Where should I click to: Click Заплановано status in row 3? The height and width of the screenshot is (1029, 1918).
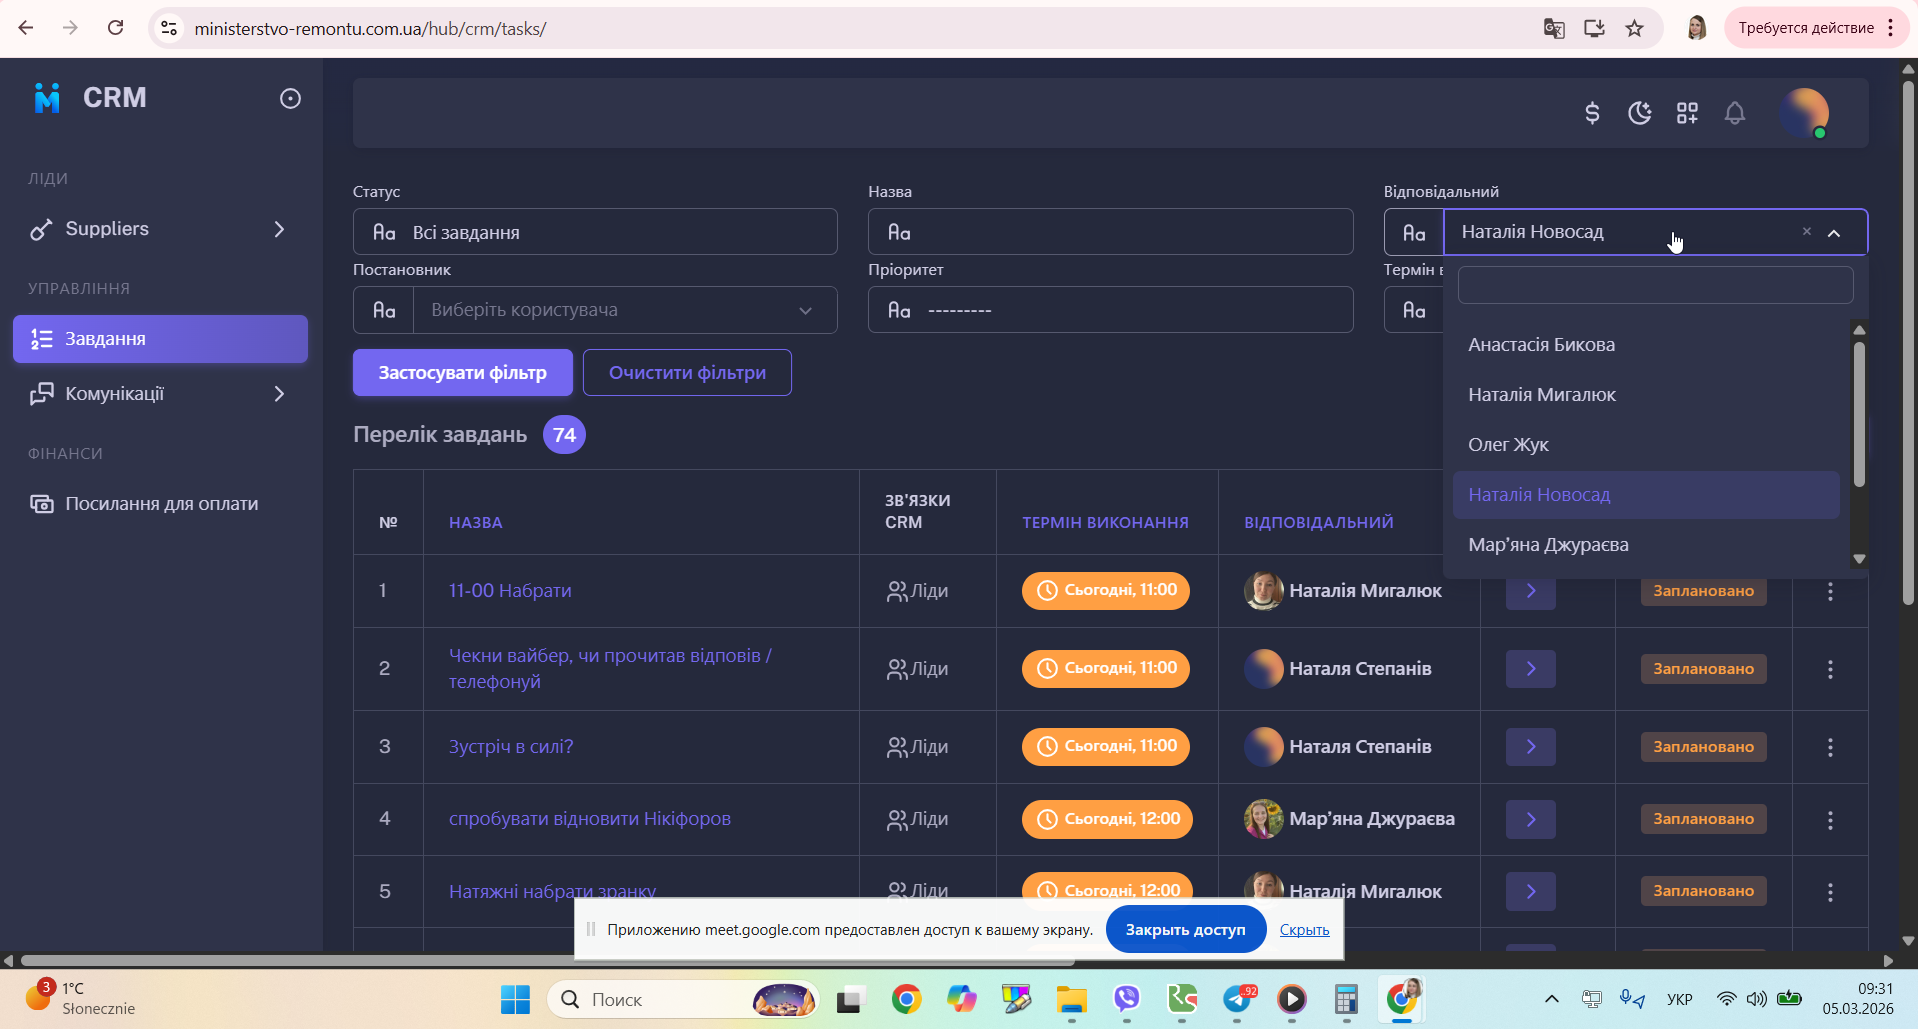[1703, 747]
